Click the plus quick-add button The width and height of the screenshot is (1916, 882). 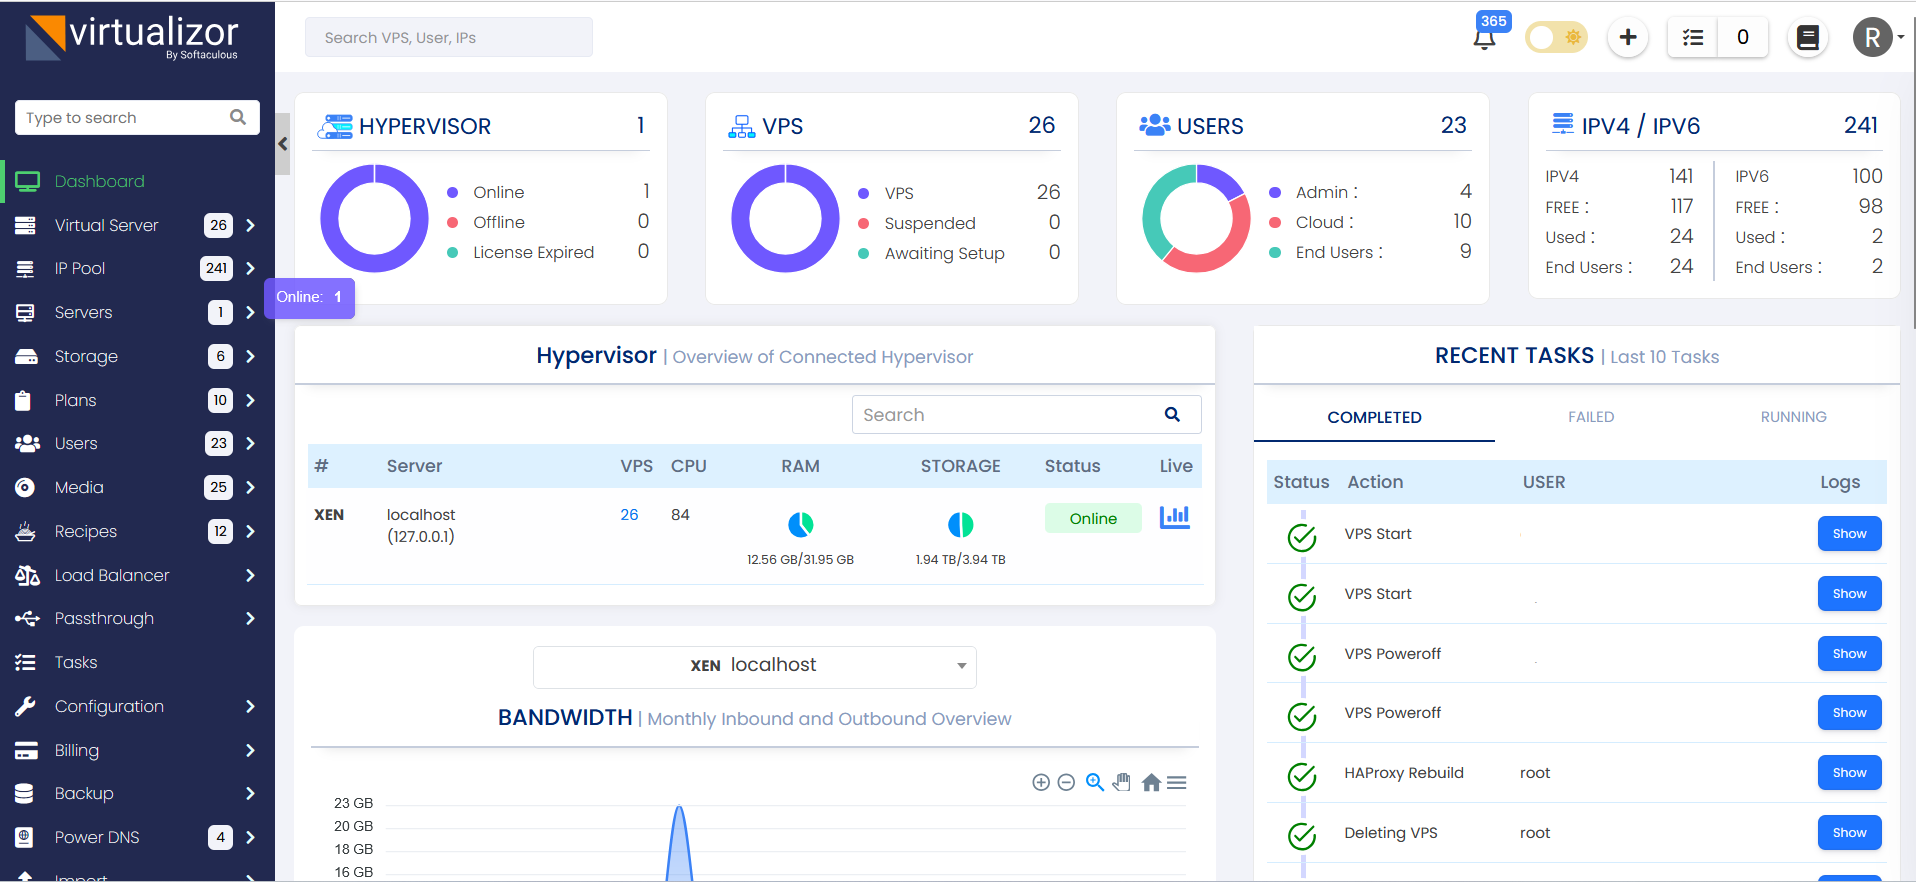tap(1628, 38)
